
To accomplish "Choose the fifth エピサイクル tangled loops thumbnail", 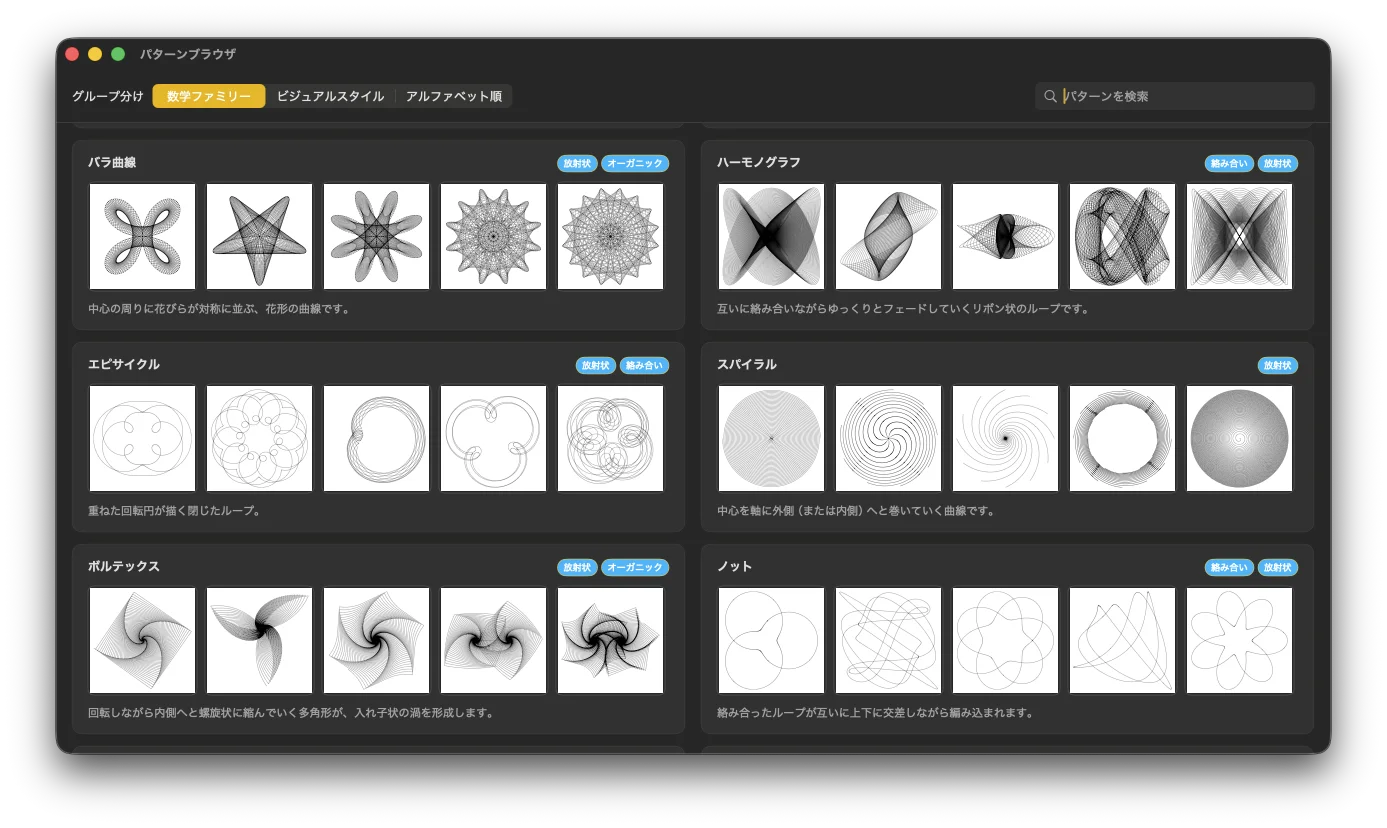I will [x=610, y=438].
